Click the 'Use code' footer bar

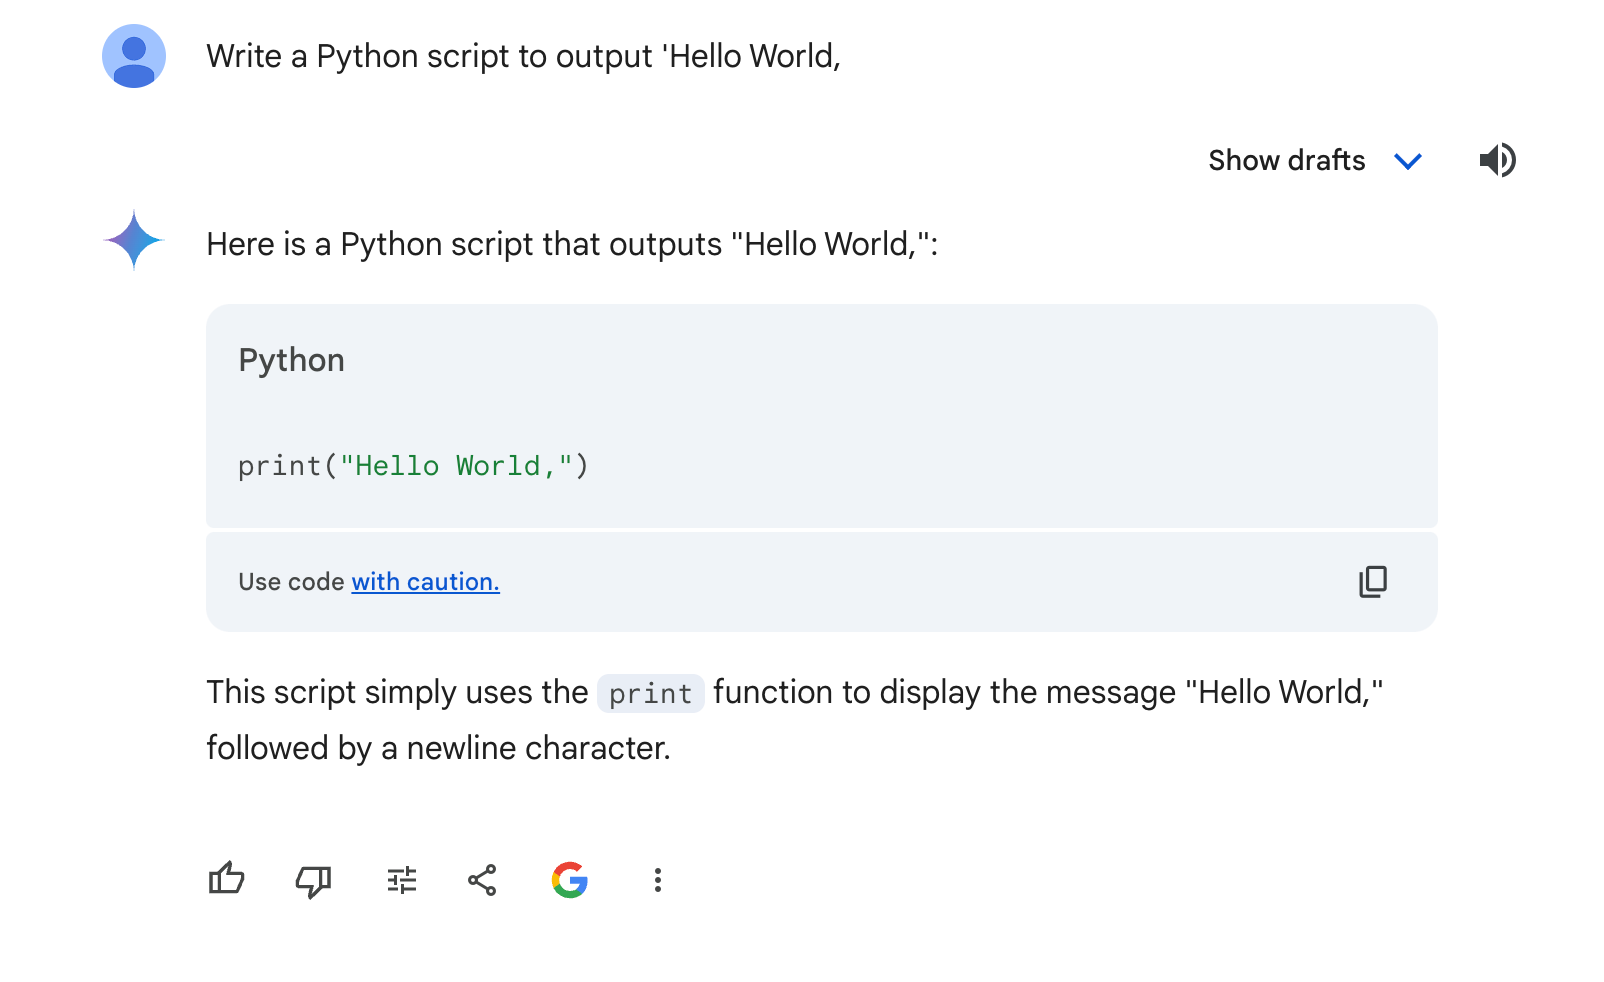292,581
